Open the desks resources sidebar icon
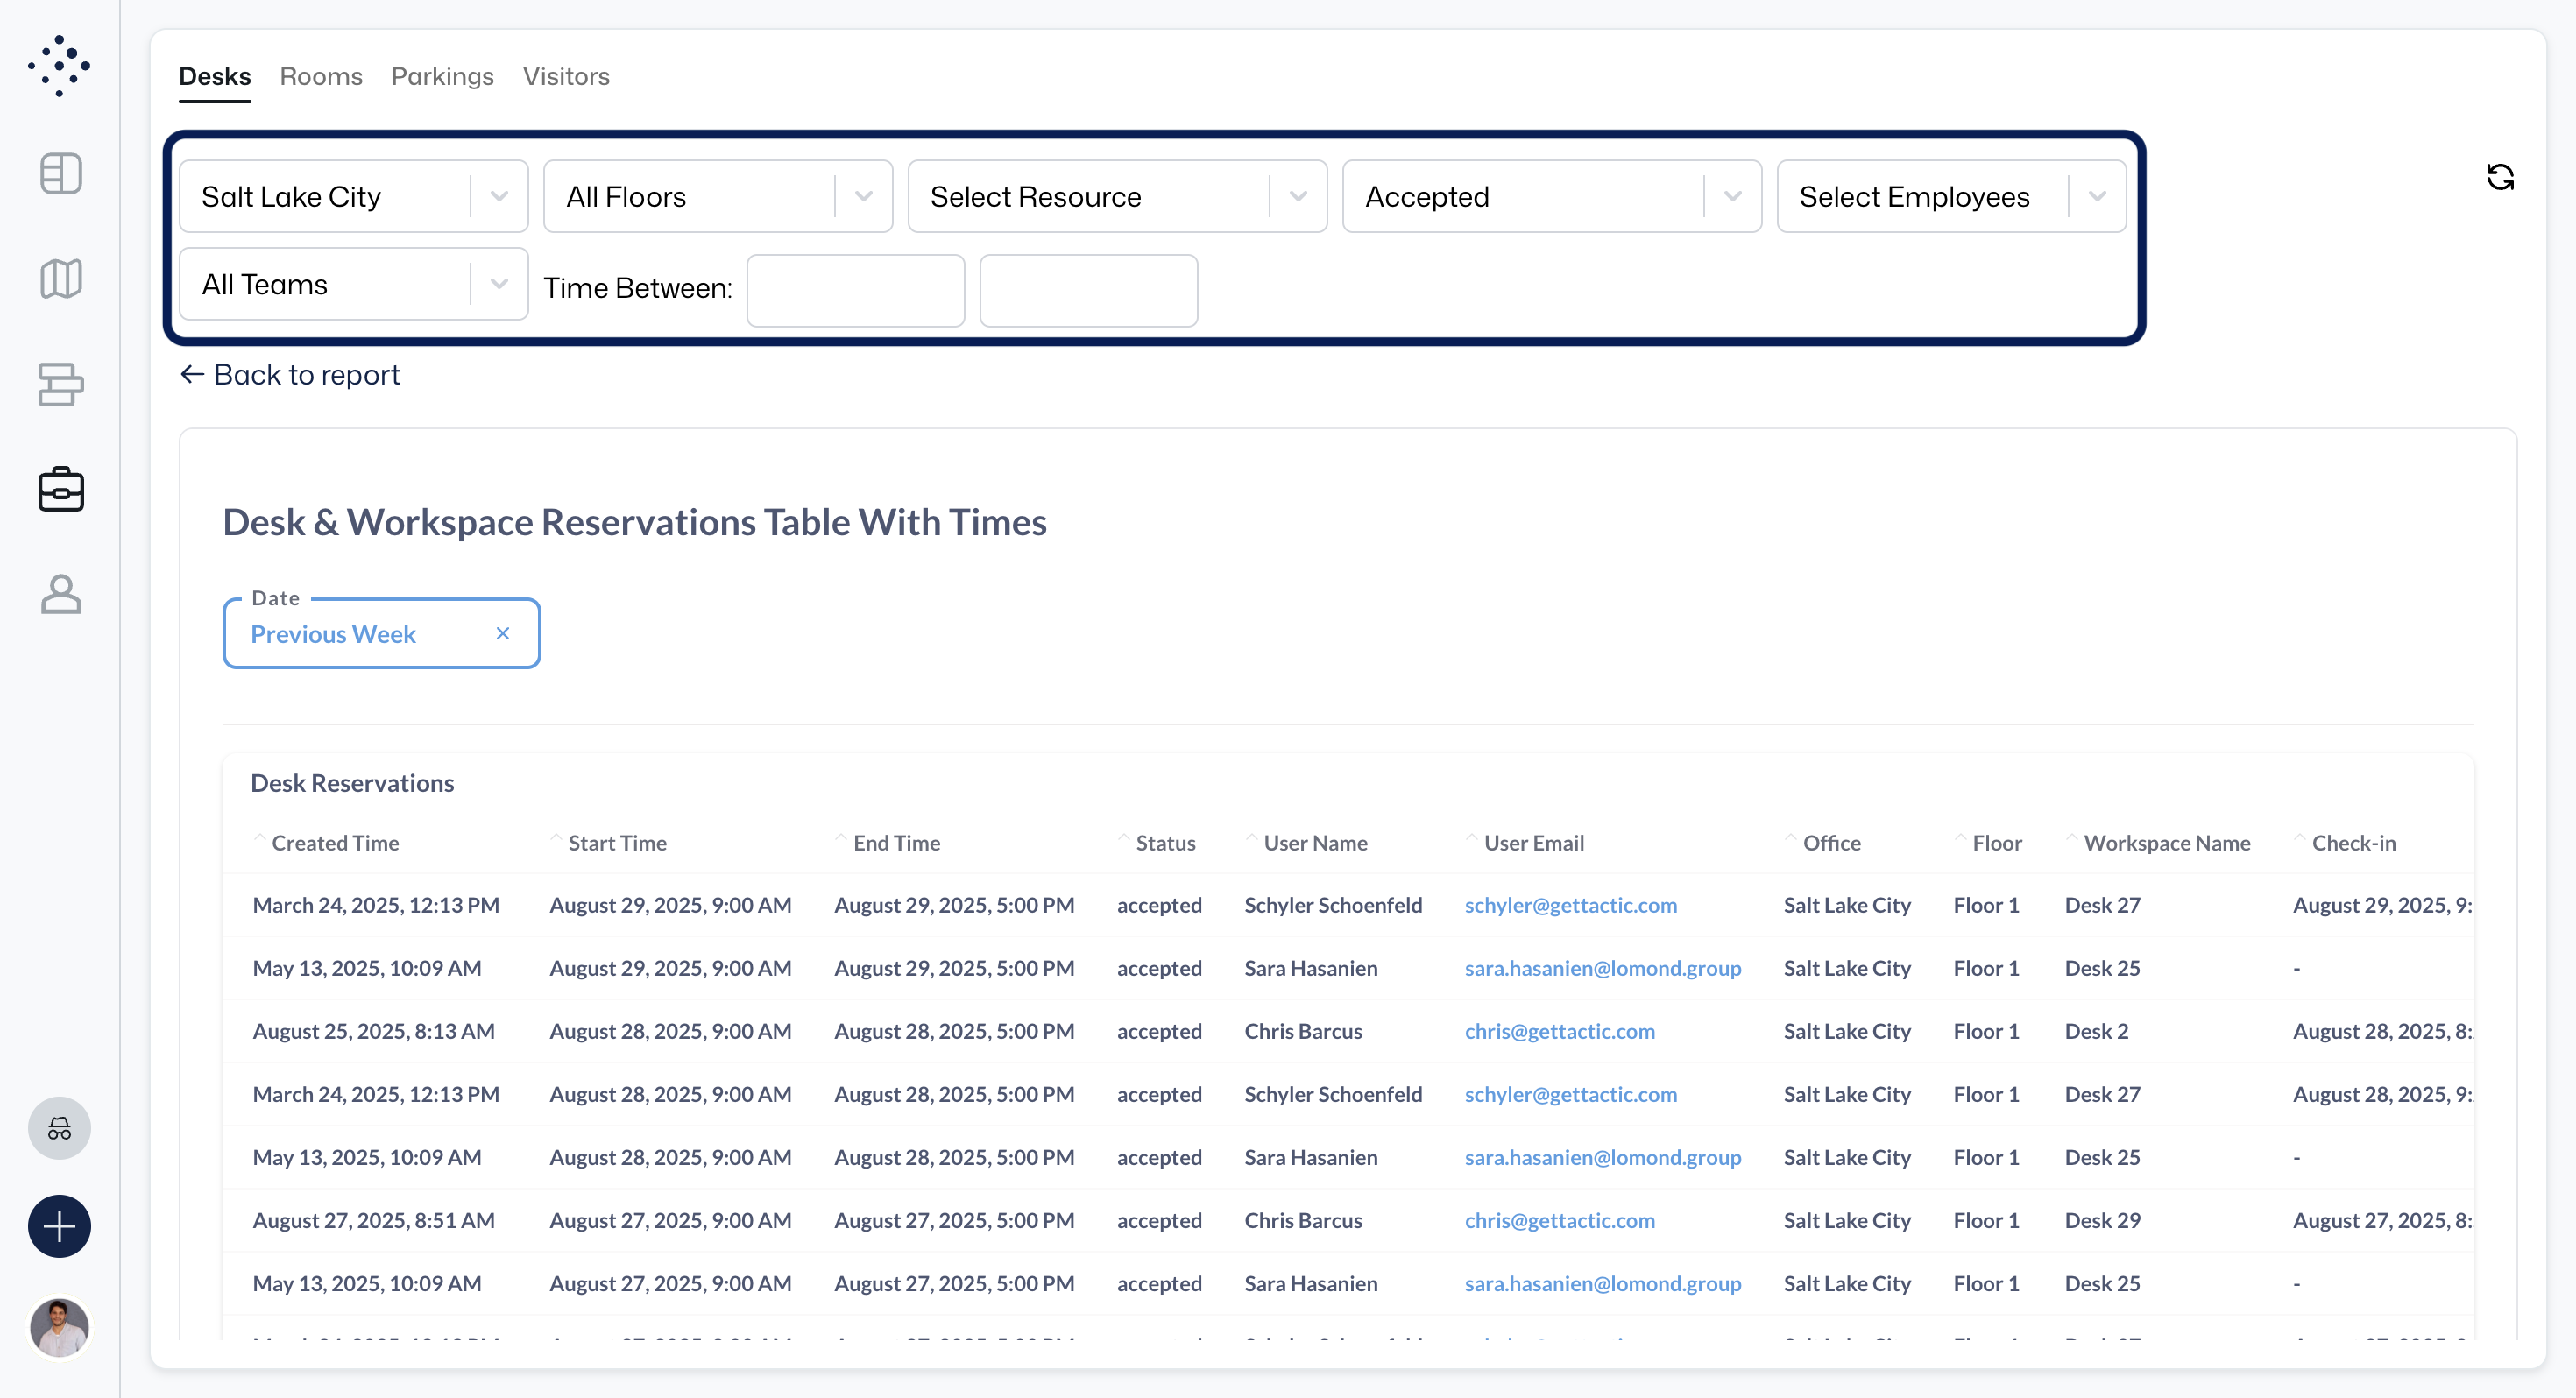Image resolution: width=2576 pixels, height=1398 pixels. (61, 384)
